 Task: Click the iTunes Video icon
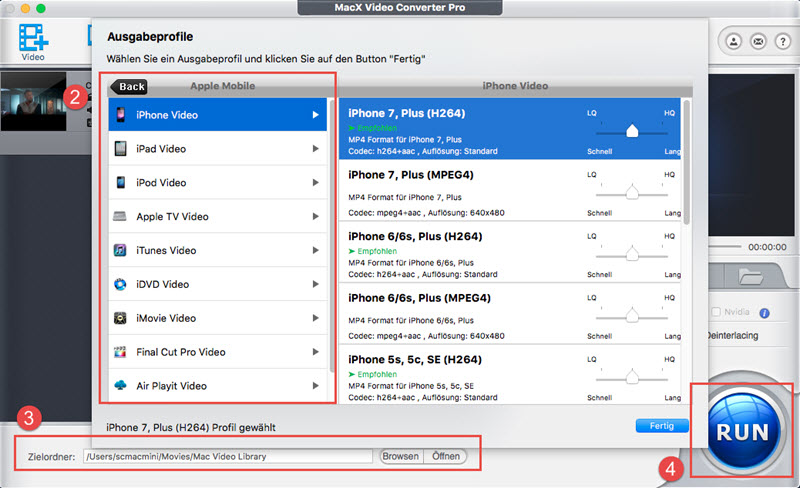[119, 251]
